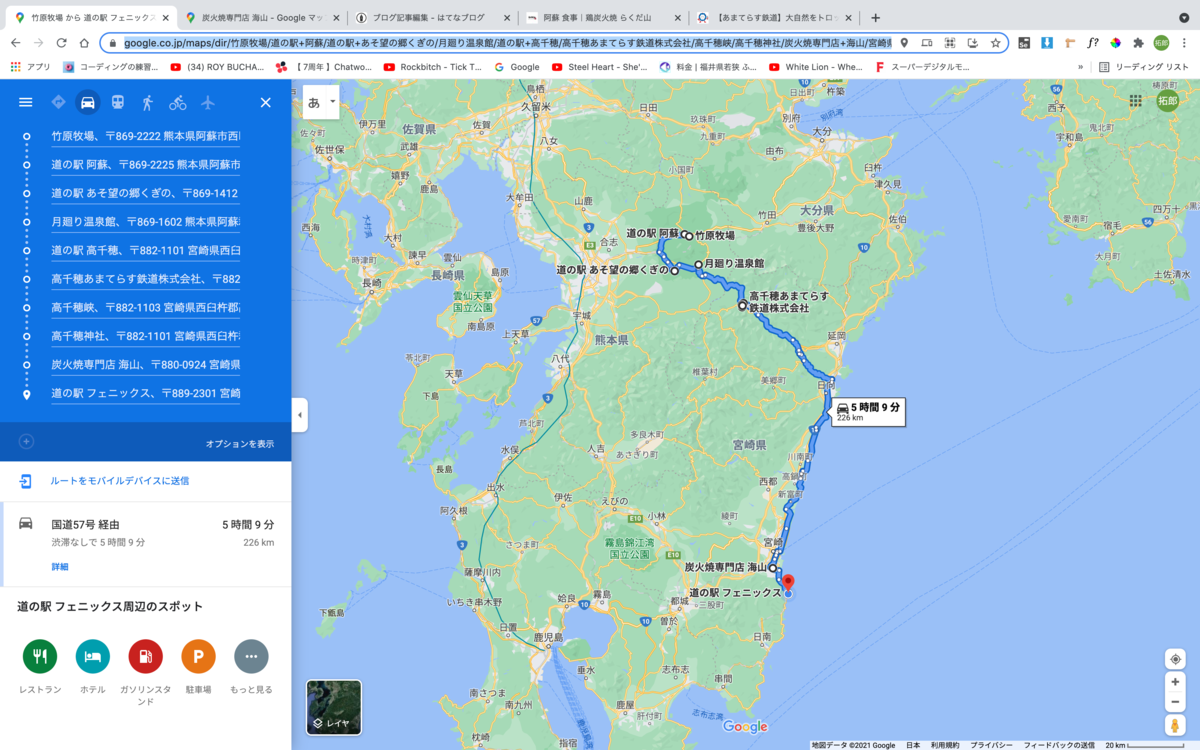Center map on your location button
Image resolution: width=1200 pixels, height=750 pixels.
pyautogui.click(x=1175, y=658)
